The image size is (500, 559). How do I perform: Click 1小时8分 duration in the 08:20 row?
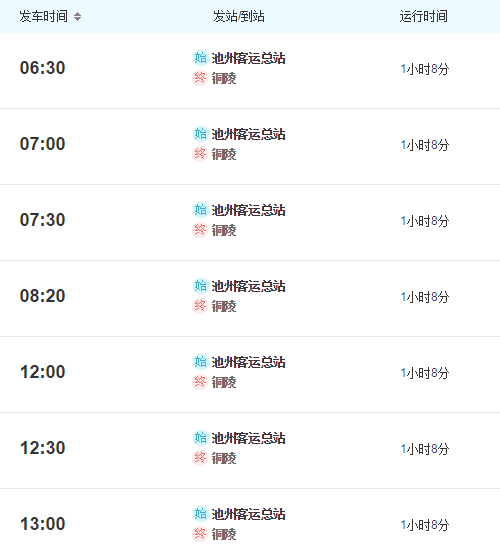(425, 297)
